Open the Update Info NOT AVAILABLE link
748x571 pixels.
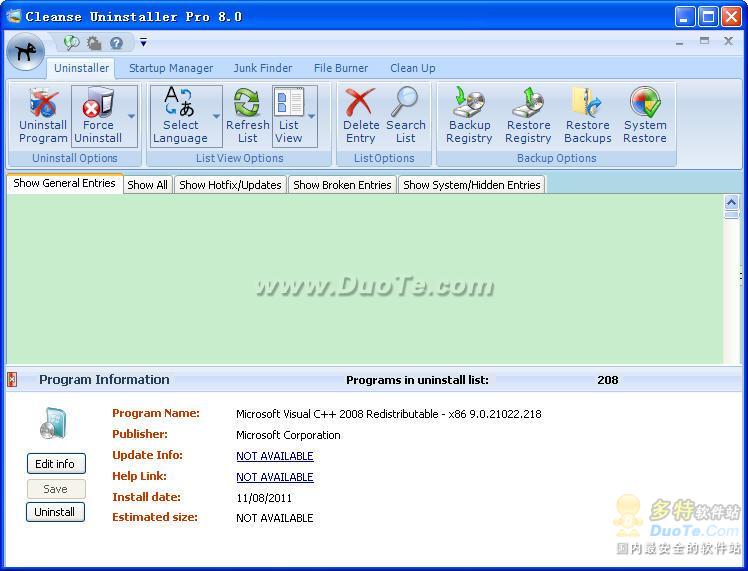275,456
